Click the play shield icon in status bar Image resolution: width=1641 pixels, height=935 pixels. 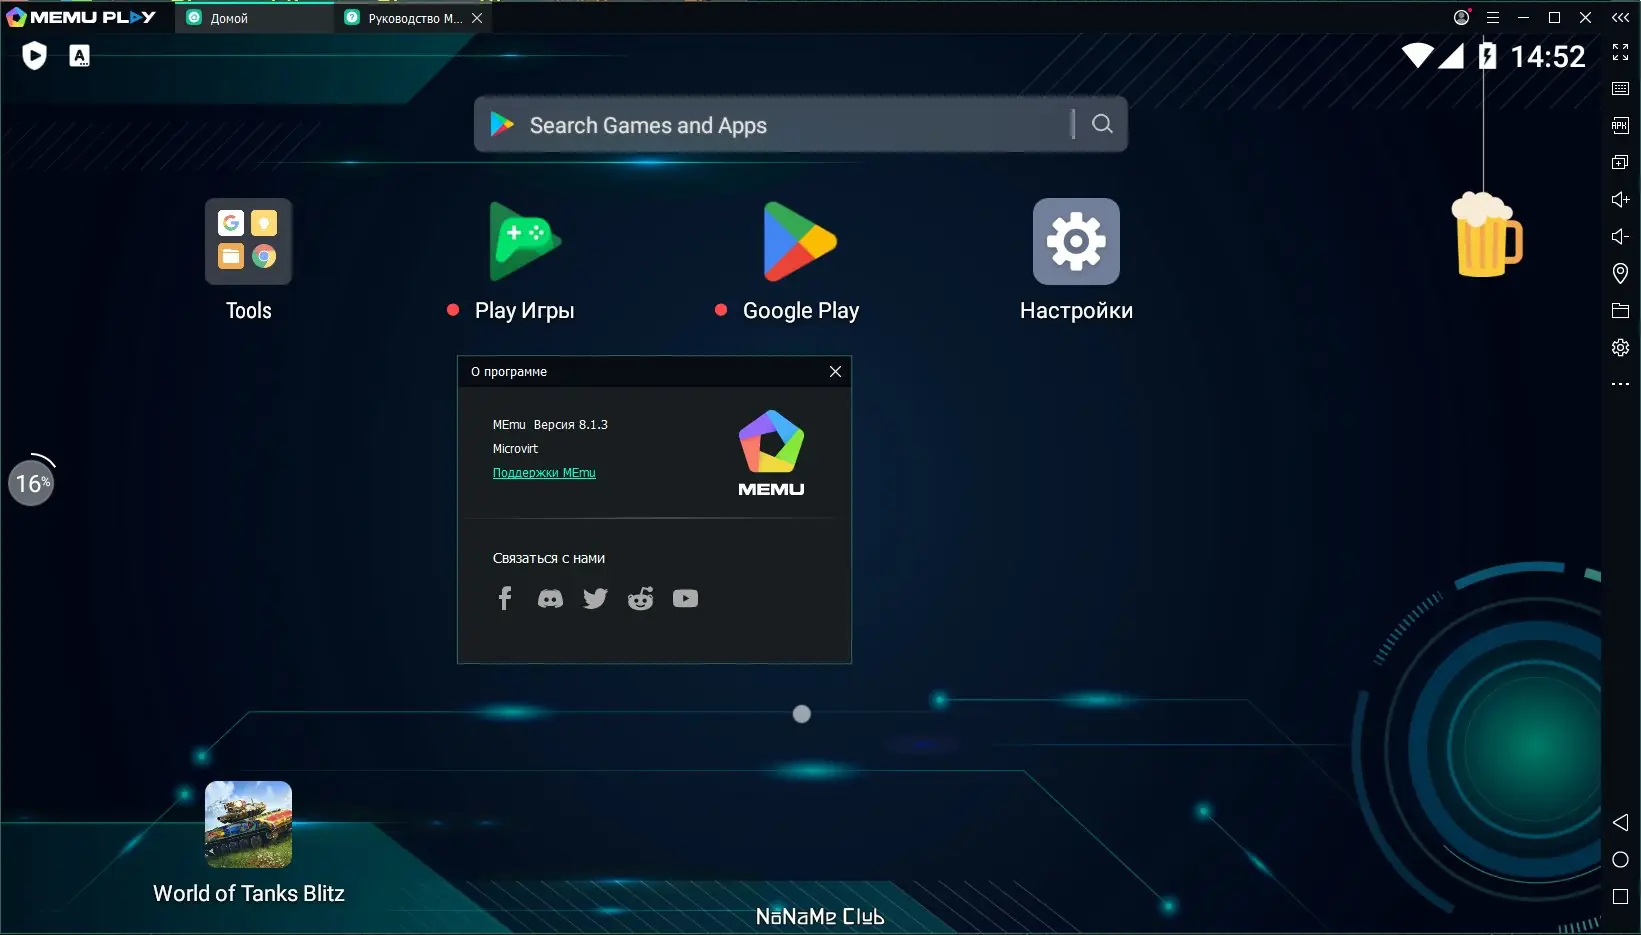[x=34, y=56]
